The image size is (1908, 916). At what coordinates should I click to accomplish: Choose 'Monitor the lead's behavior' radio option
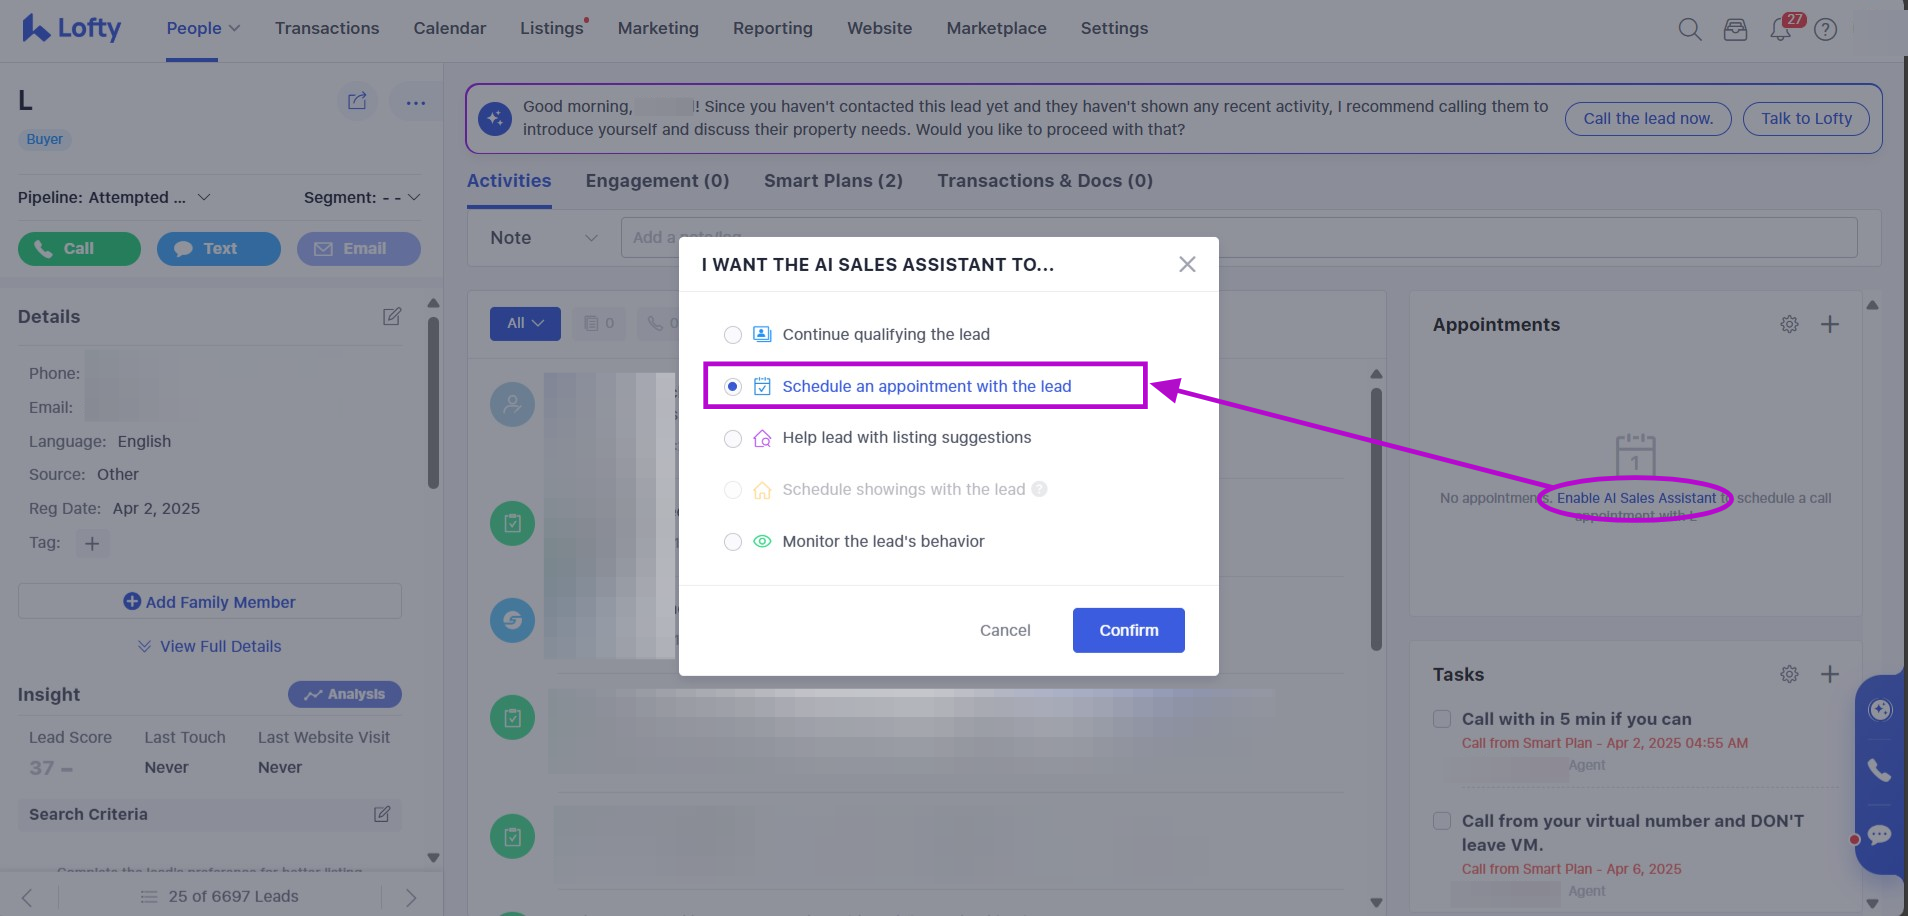[733, 541]
